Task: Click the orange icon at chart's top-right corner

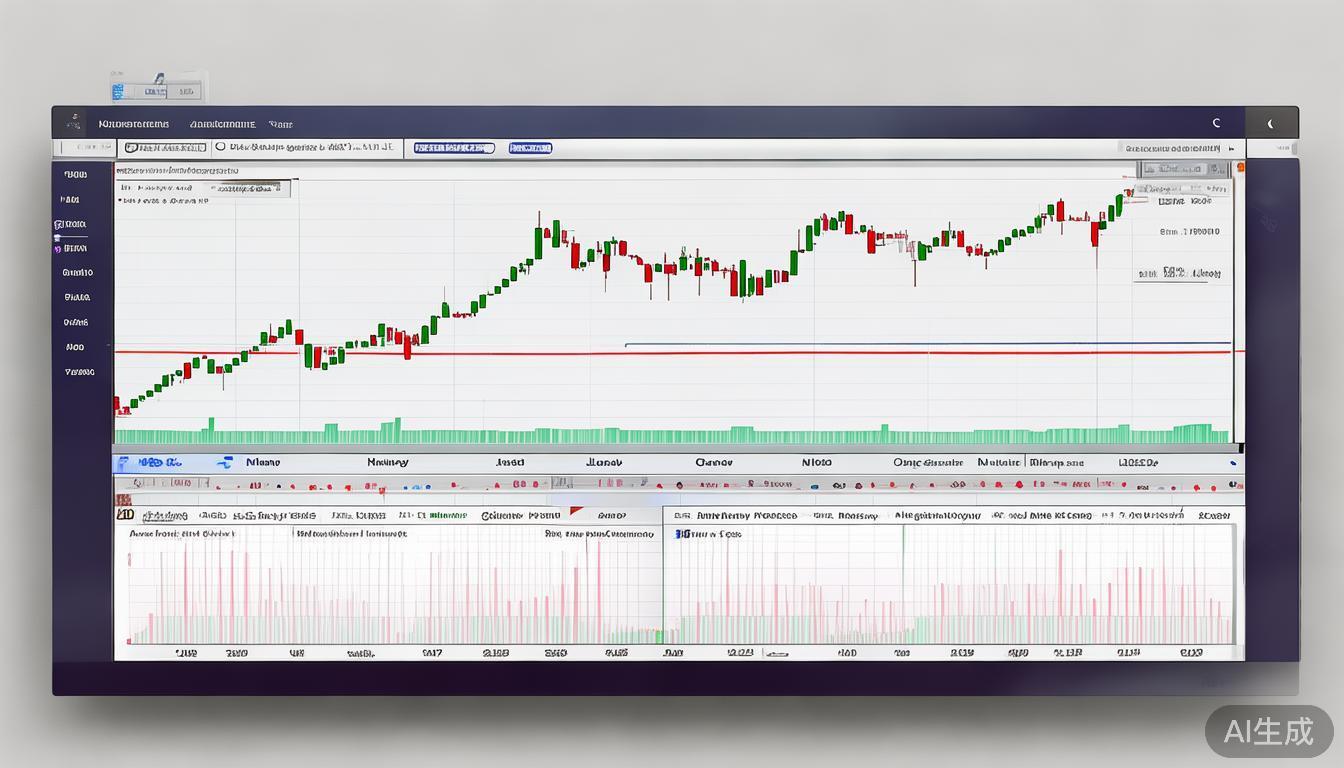Action: 1240,168
